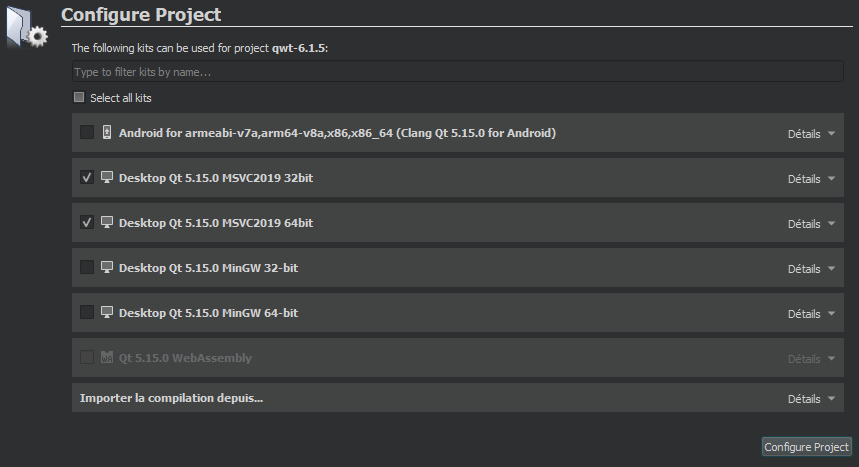Expand Détails for MinGW 32-bit kit

point(811,269)
